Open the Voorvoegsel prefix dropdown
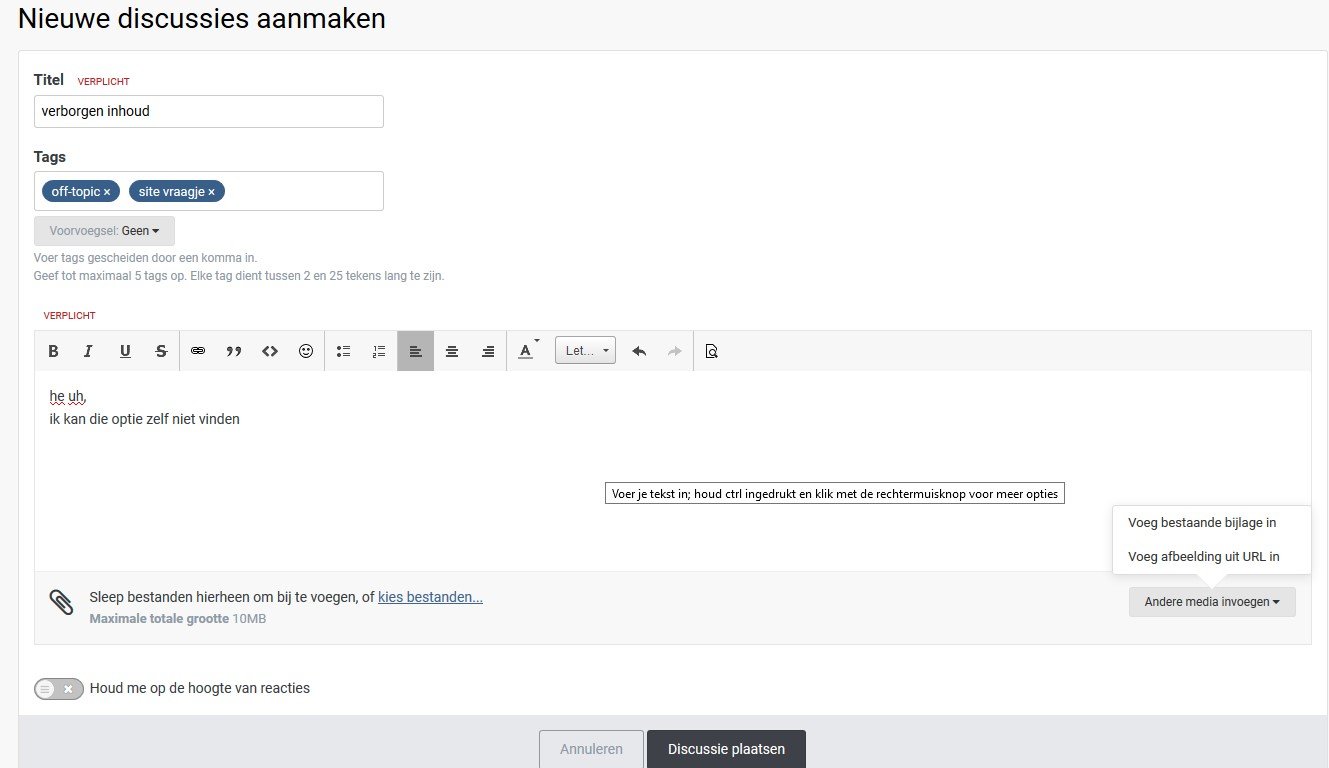Viewport: 1329px width, 768px height. 104,231
